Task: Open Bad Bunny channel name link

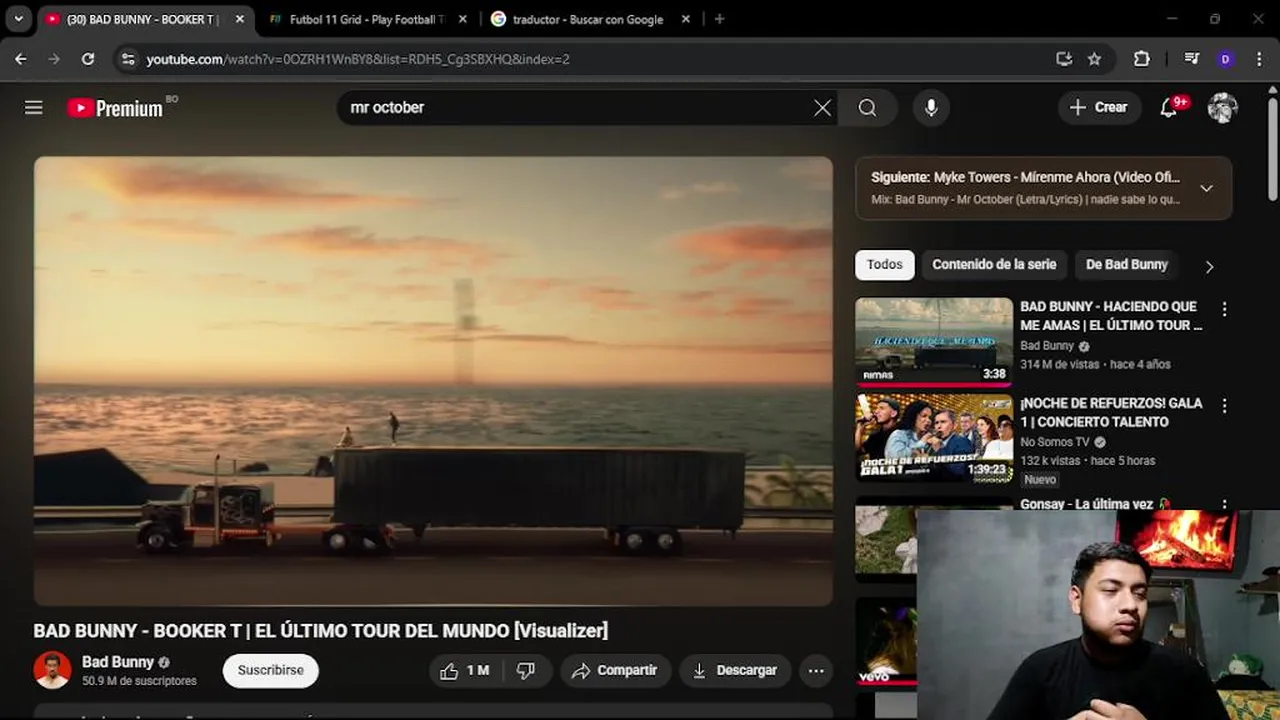Action: click(118, 662)
